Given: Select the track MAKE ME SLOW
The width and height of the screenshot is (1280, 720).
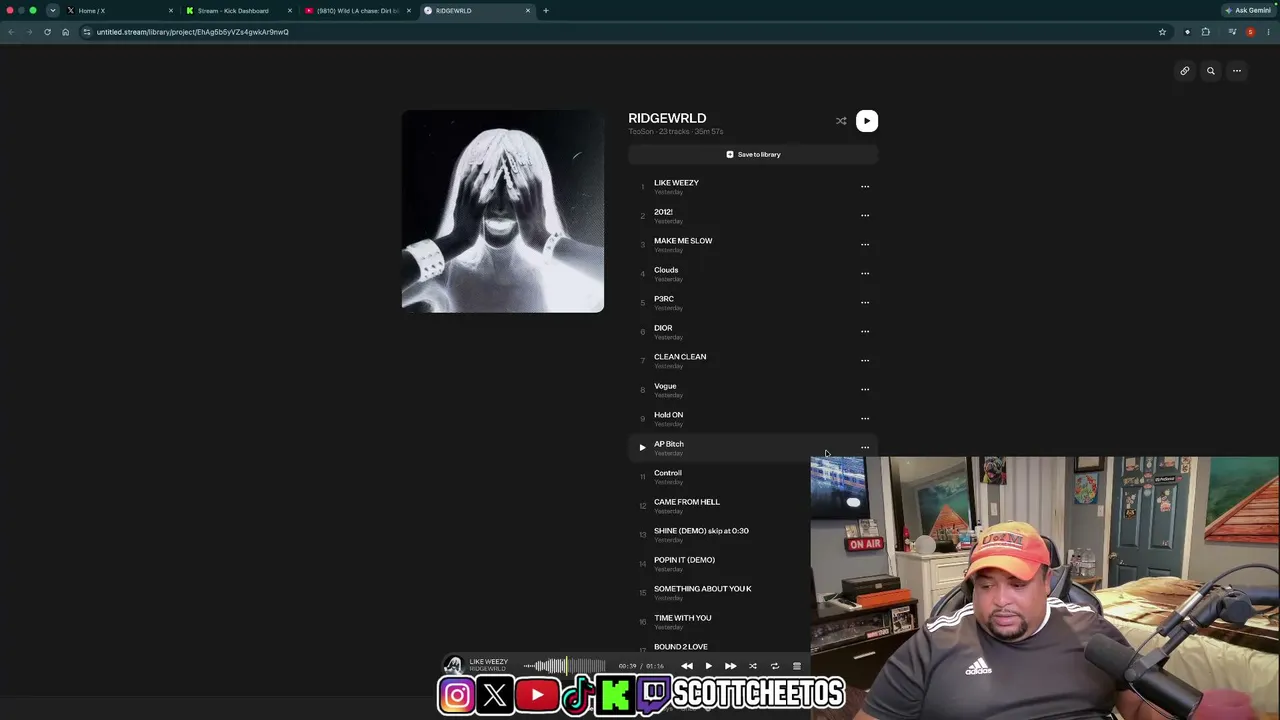Looking at the screenshot, I should (753, 244).
